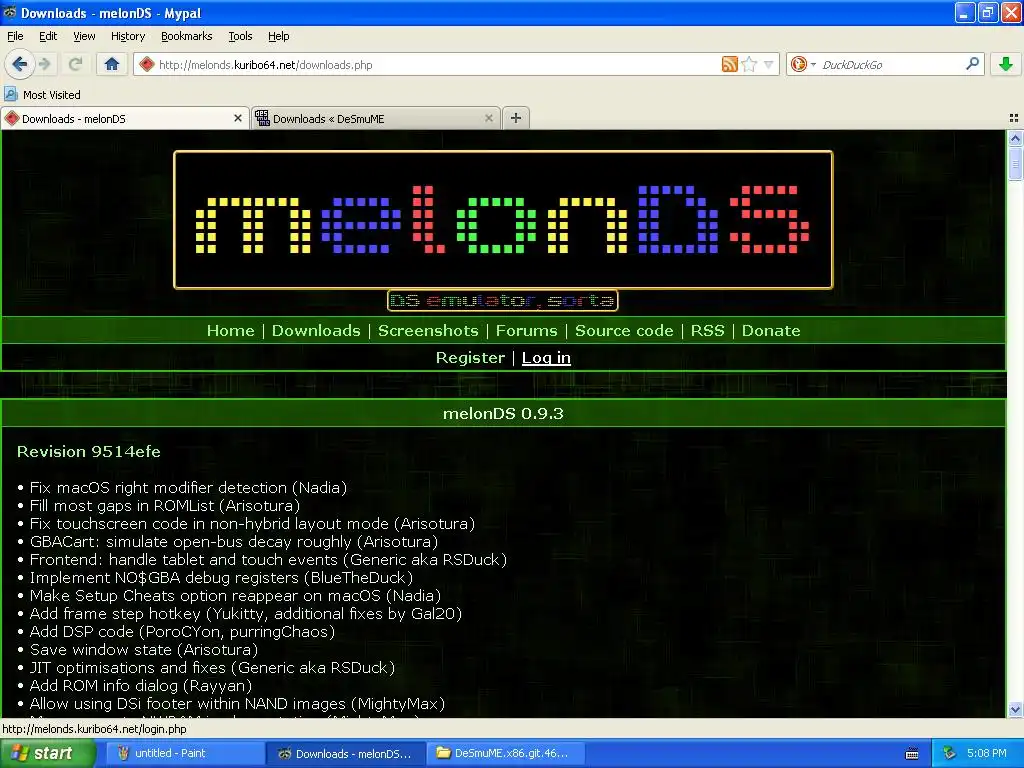
Task: Click the 'melonDS 0.9.3' heading
Action: (x=503, y=413)
